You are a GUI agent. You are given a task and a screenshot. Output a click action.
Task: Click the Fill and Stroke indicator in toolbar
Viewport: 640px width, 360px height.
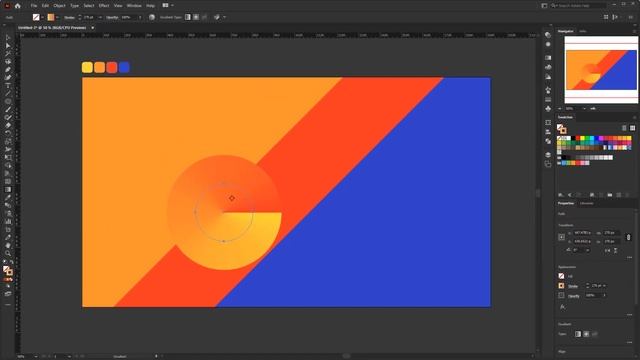(8, 270)
